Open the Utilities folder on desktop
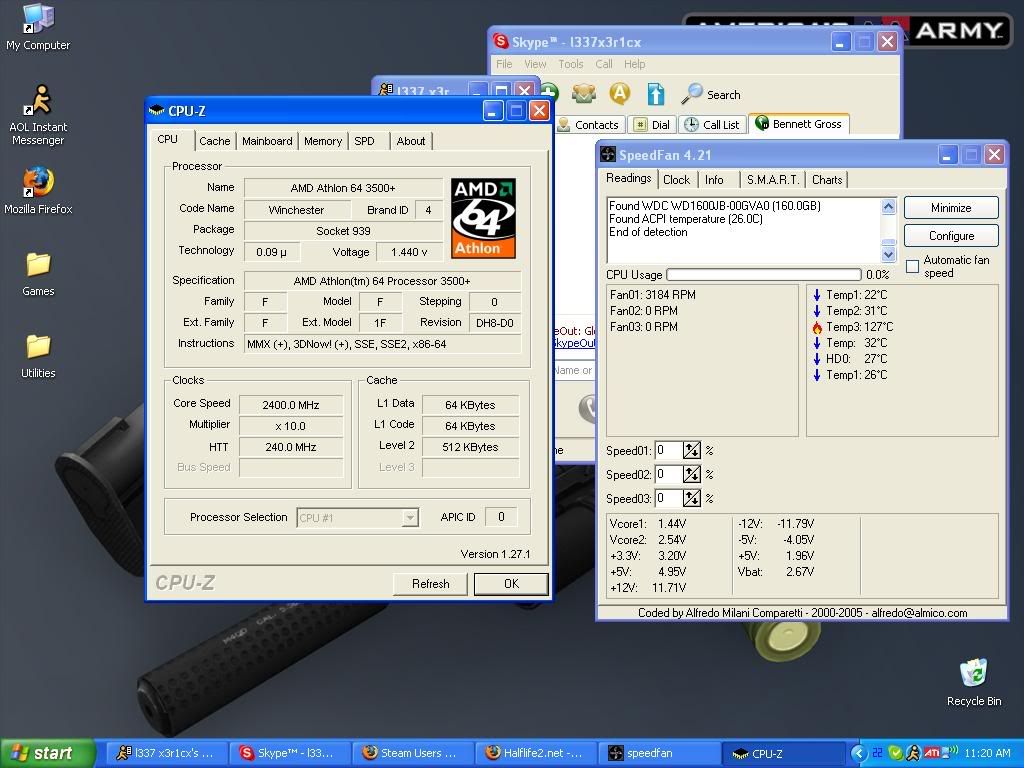 (x=38, y=356)
